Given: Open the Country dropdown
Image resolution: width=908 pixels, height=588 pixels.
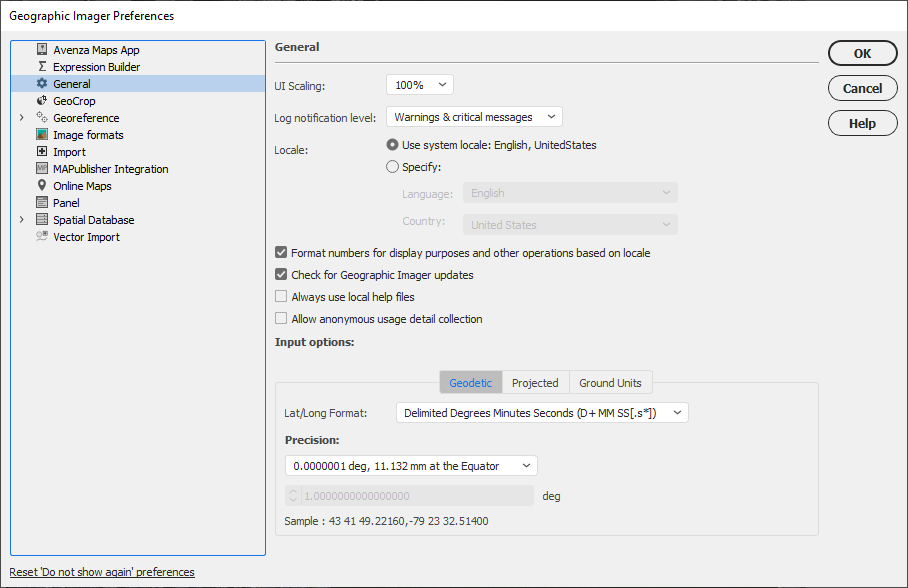Looking at the screenshot, I should pyautogui.click(x=570, y=225).
